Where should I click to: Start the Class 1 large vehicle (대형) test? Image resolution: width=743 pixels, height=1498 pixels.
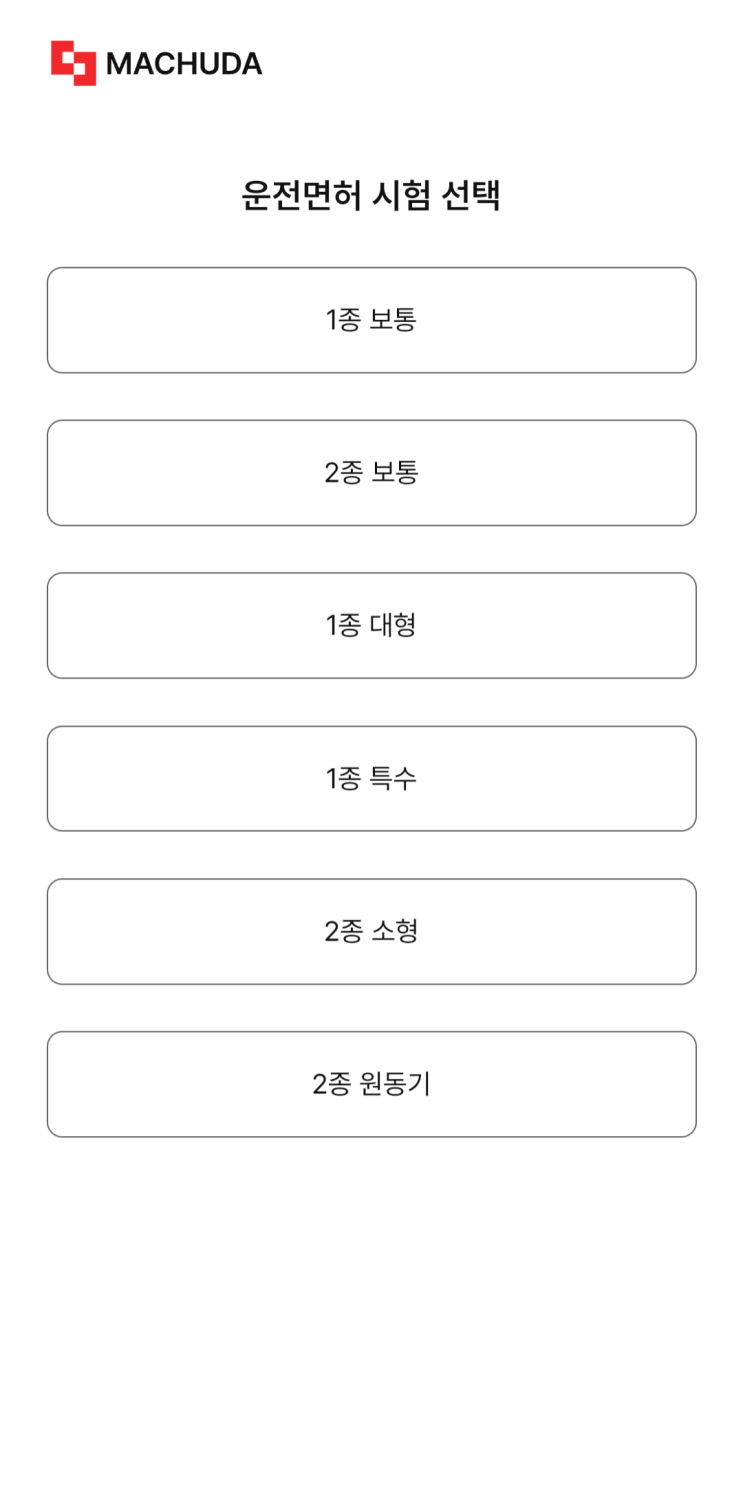point(371,626)
